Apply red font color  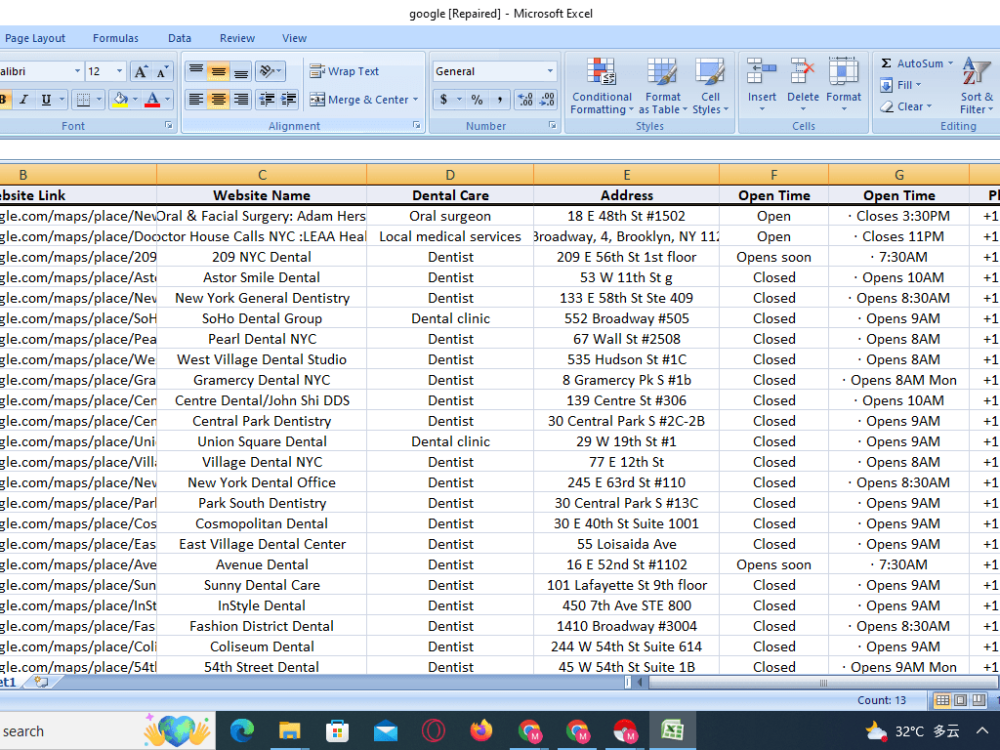pos(152,99)
